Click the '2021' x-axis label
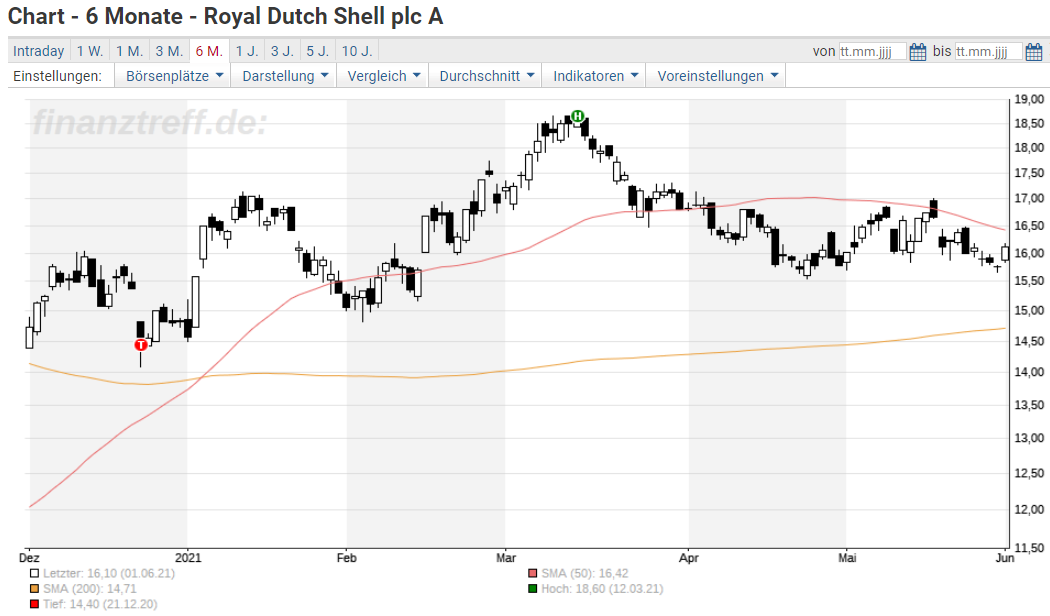 (x=188, y=558)
